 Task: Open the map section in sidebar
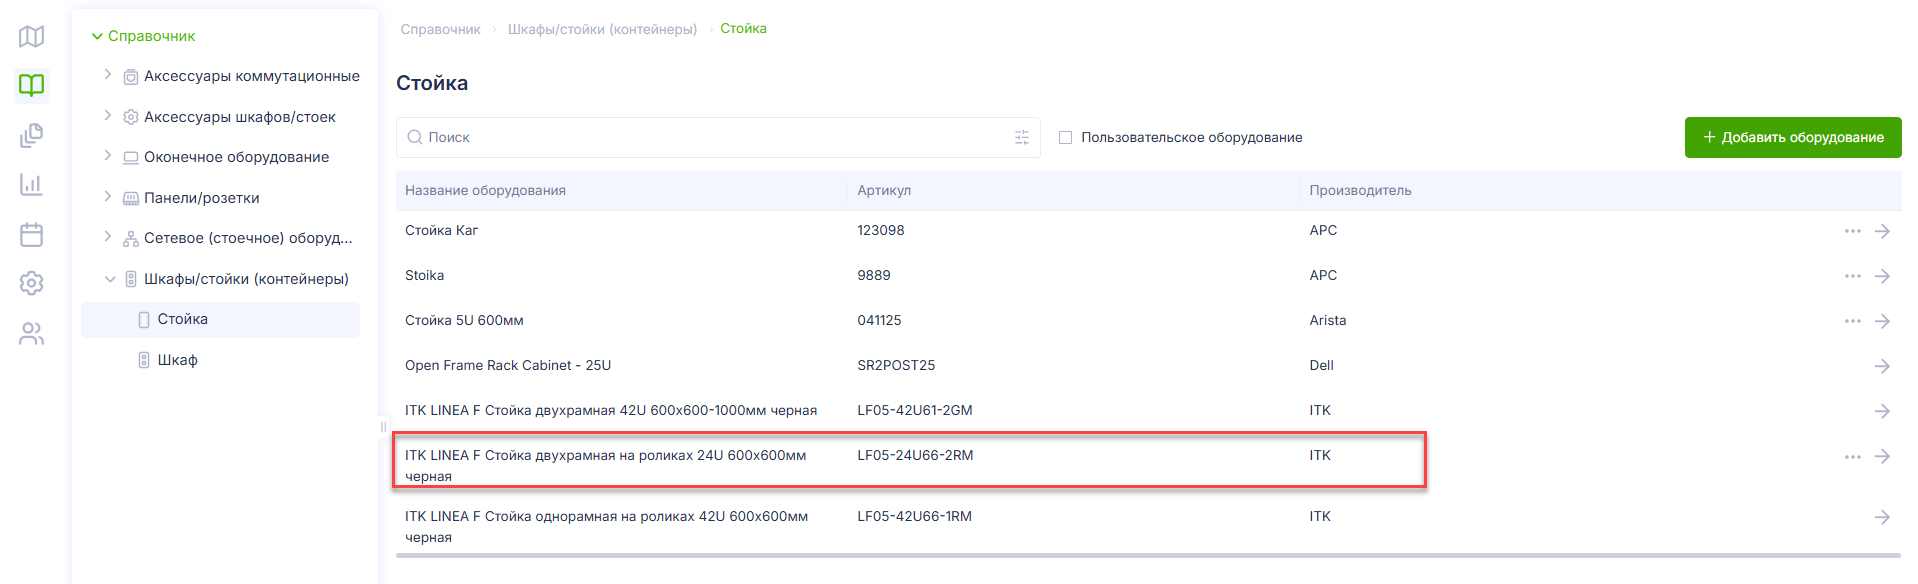tap(32, 37)
